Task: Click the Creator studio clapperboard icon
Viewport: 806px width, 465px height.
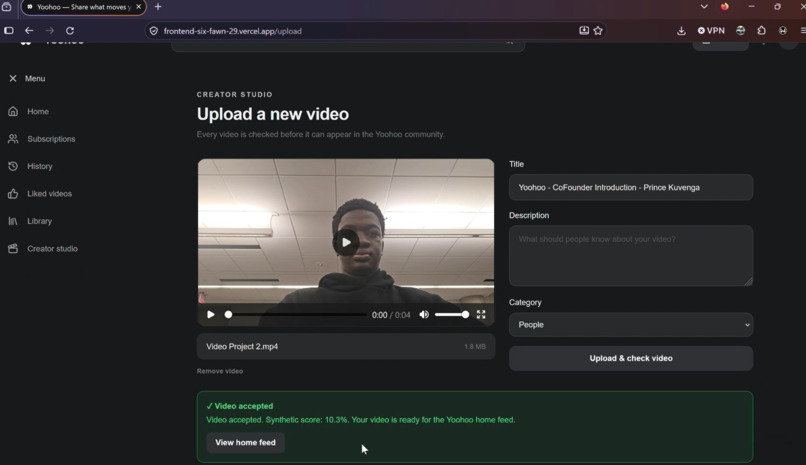Action: [x=13, y=249]
